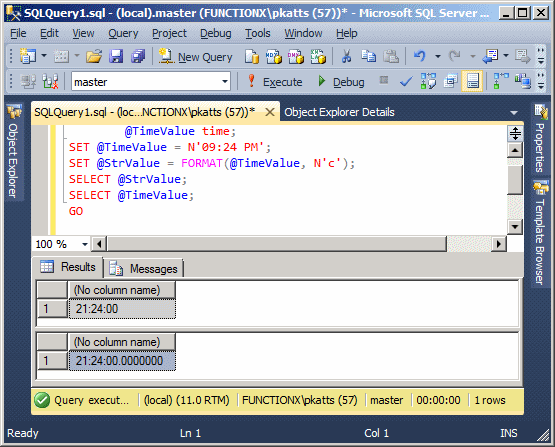555x447 pixels.
Task: Click the Undo arrow icon
Action: [x=420, y=56]
